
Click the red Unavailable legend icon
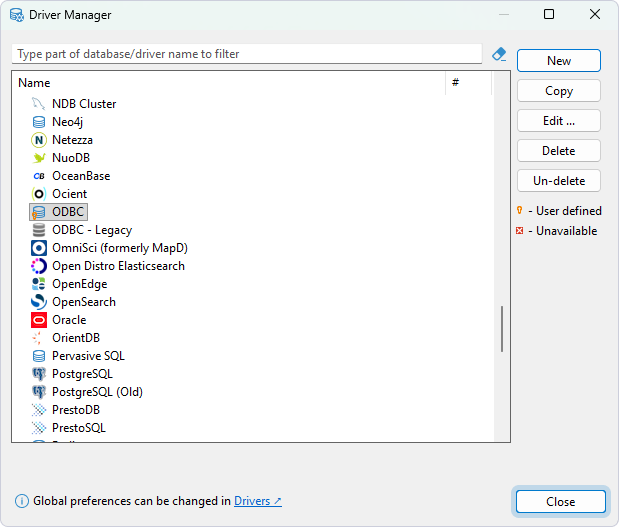[520, 231]
